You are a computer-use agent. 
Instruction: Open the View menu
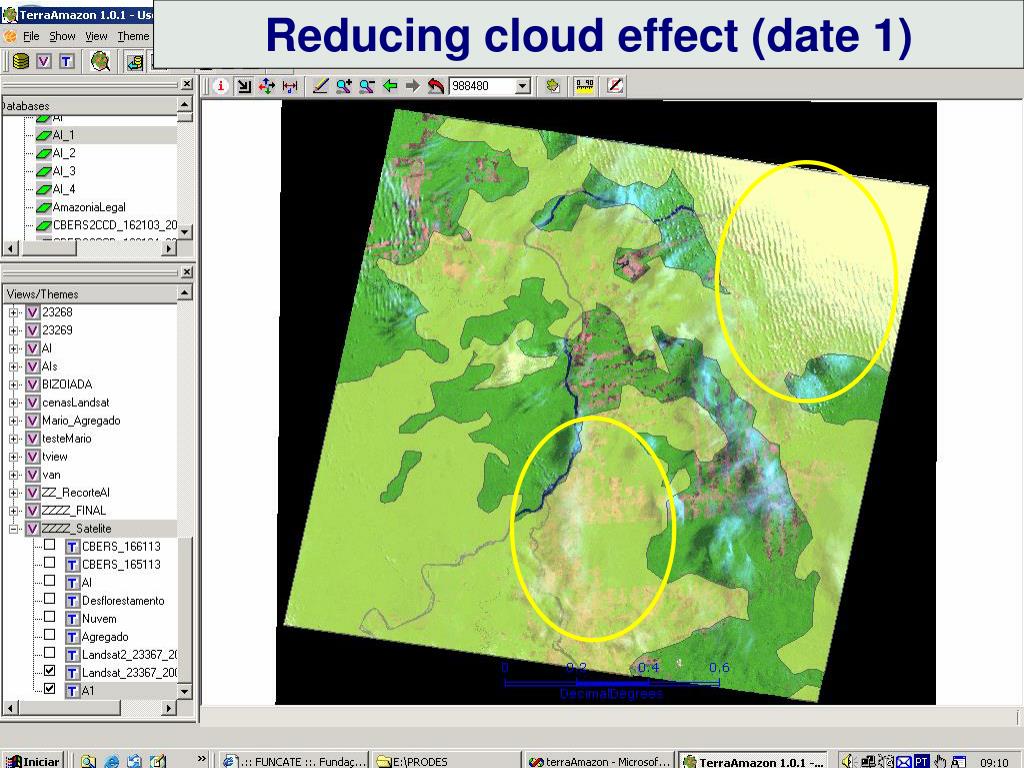96,36
